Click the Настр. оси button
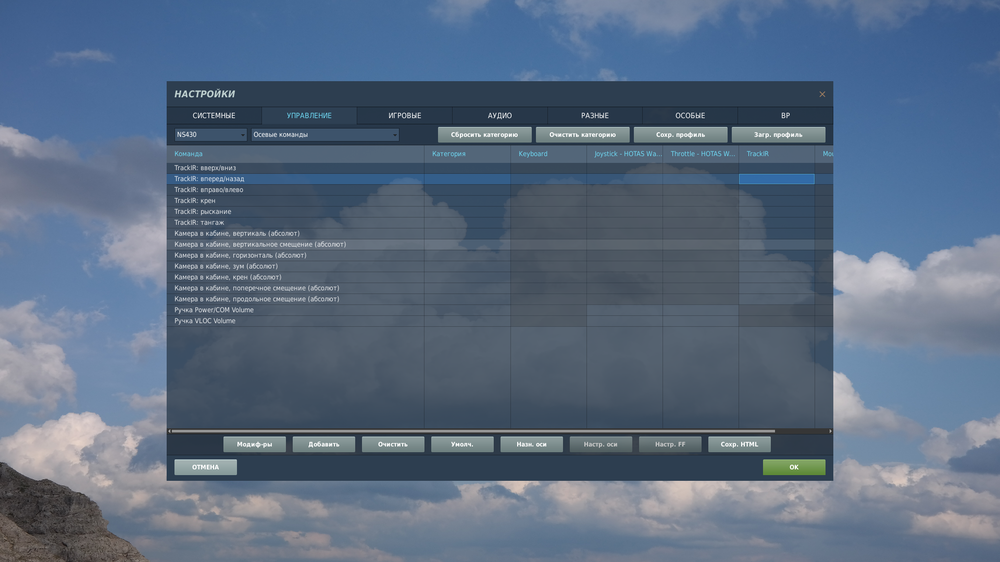Image resolution: width=1000 pixels, height=562 pixels. coord(601,444)
